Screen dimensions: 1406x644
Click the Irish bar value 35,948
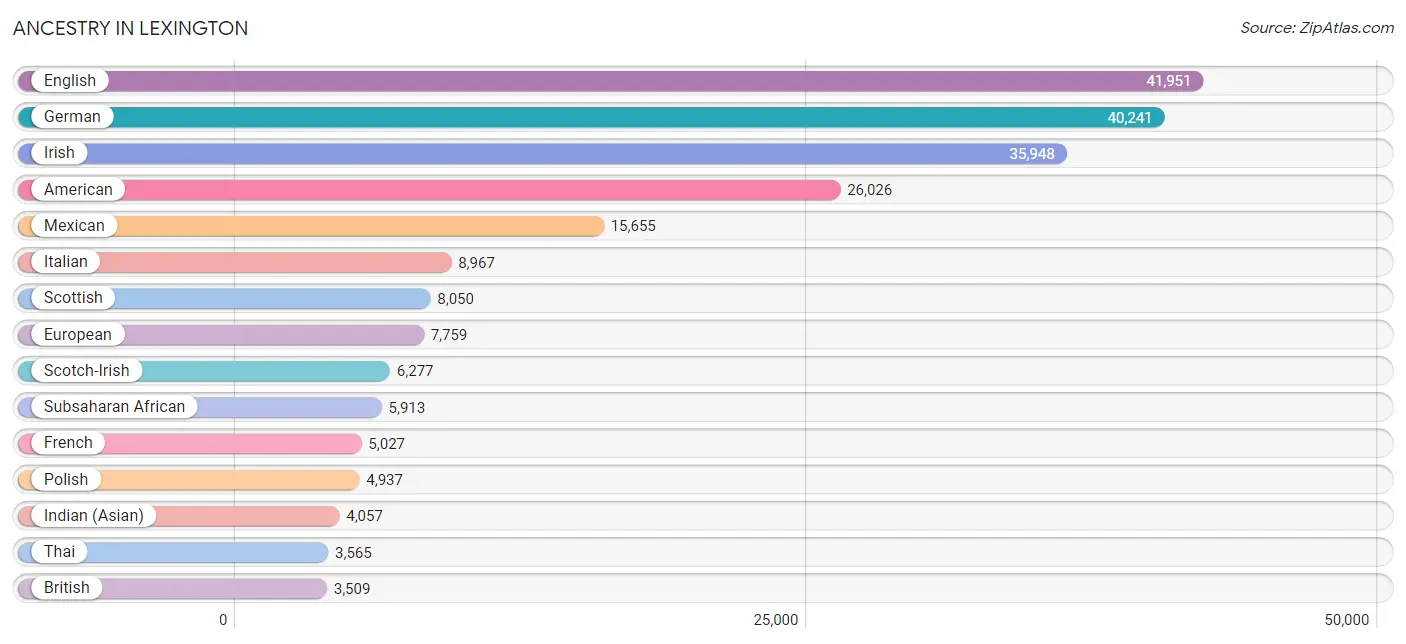click(1031, 154)
